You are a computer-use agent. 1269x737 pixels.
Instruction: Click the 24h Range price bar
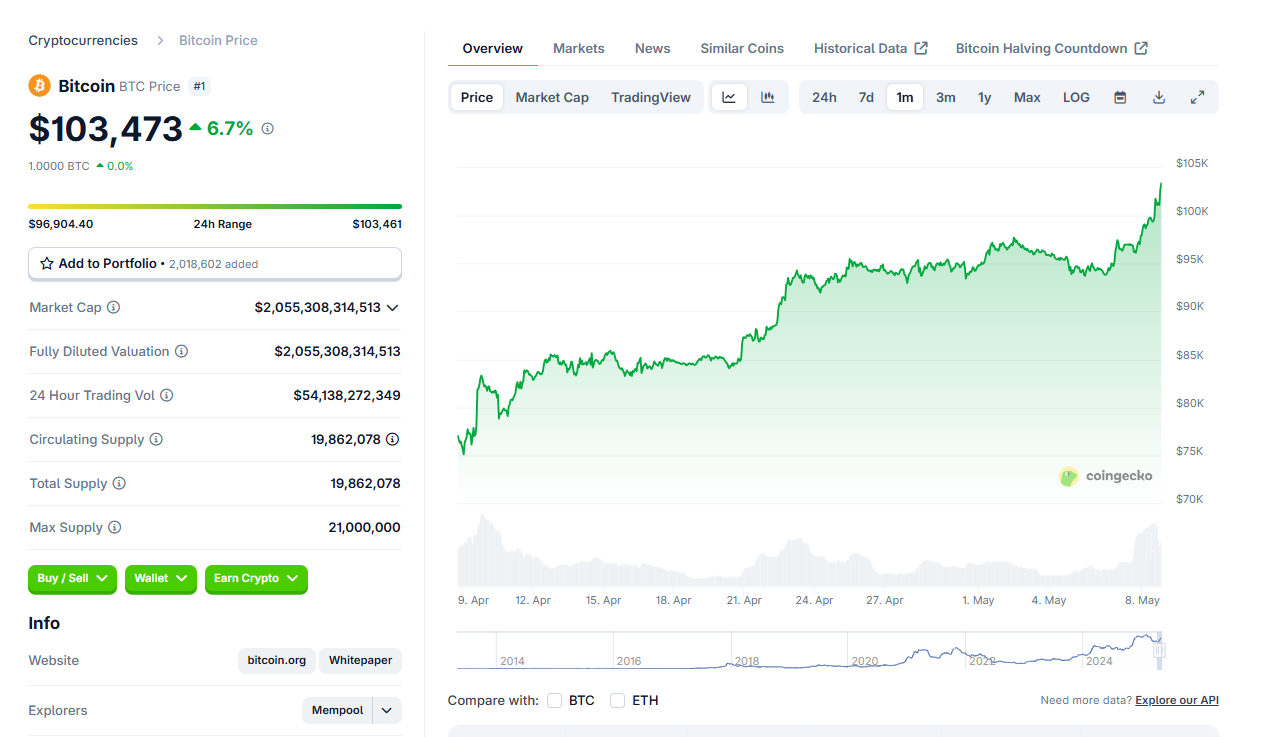pyautogui.click(x=215, y=206)
